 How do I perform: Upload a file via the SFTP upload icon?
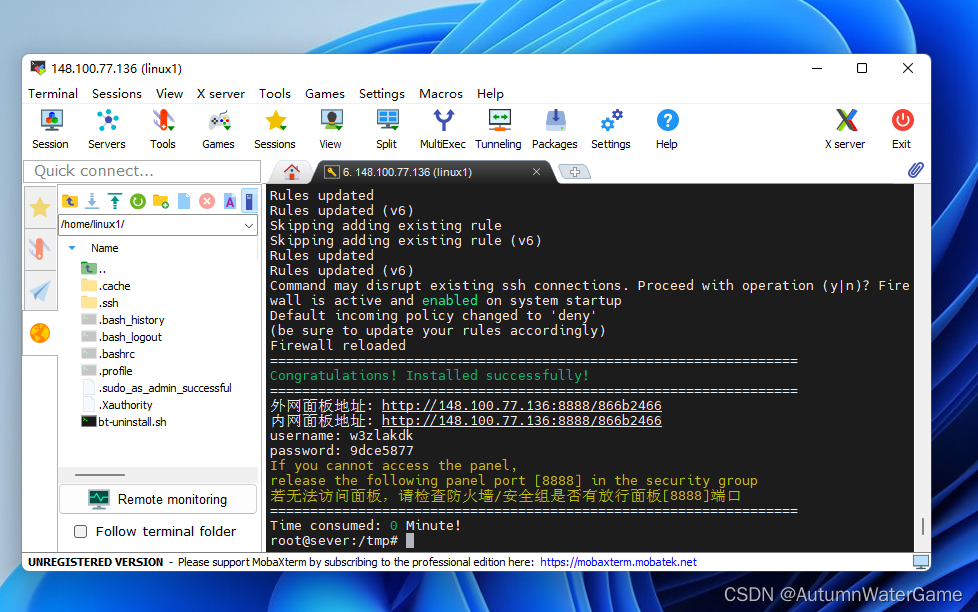(x=114, y=201)
